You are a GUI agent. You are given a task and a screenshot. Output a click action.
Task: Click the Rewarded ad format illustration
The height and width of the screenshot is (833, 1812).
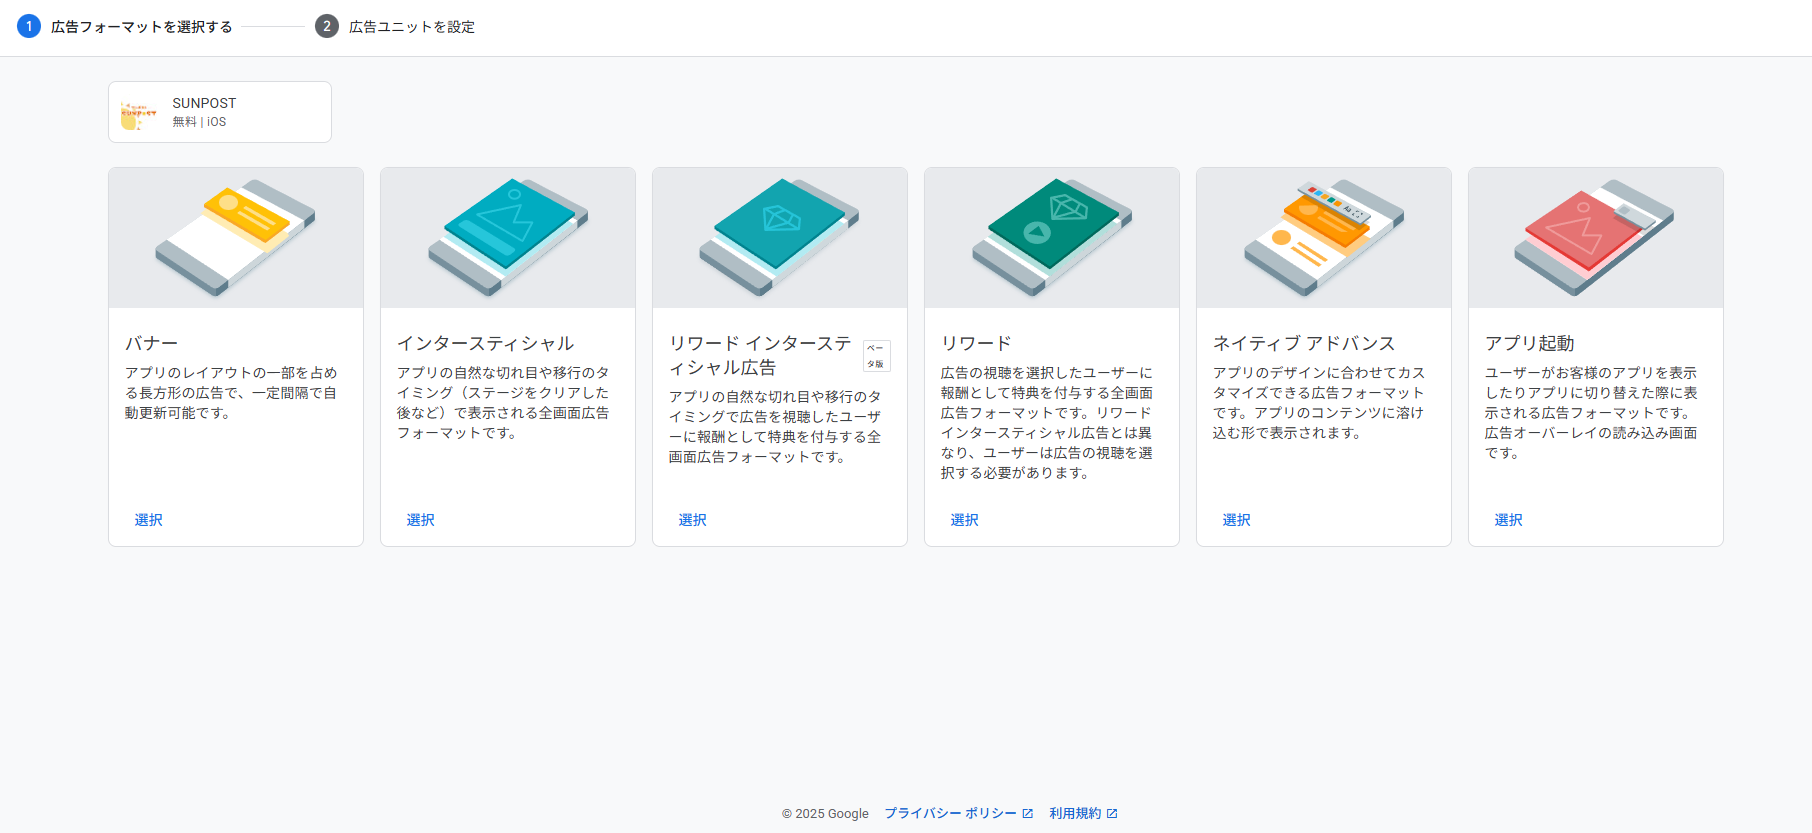click(1052, 238)
